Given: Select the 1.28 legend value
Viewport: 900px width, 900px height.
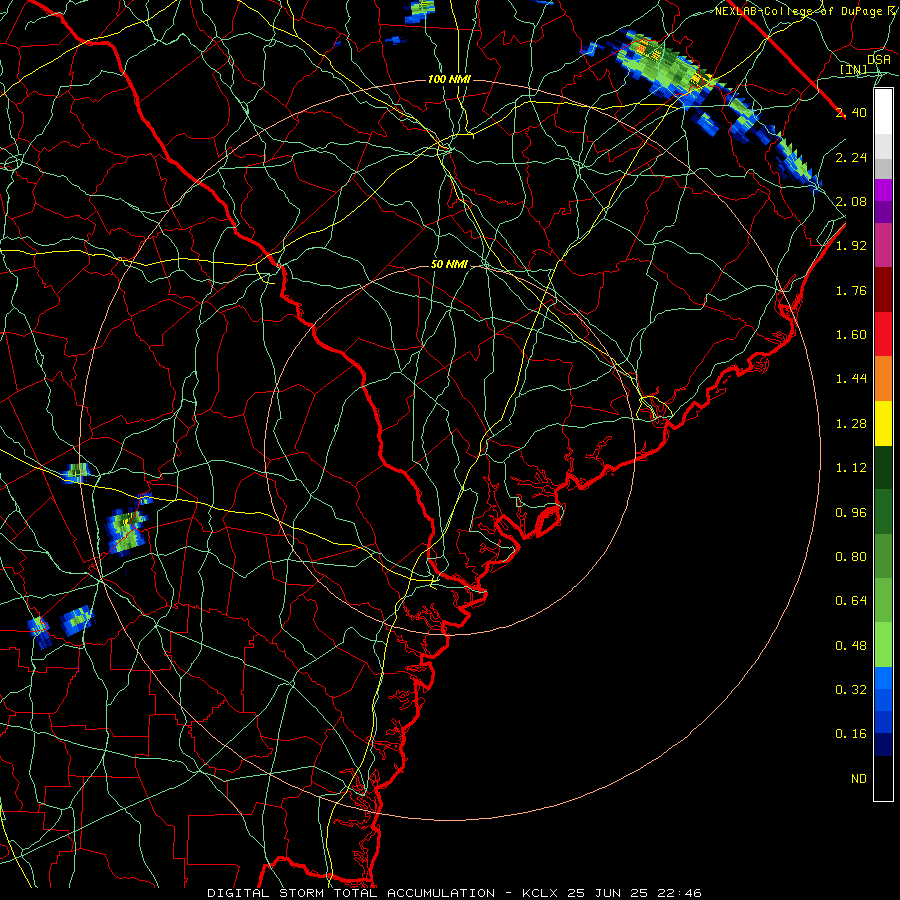Looking at the screenshot, I should [851, 424].
